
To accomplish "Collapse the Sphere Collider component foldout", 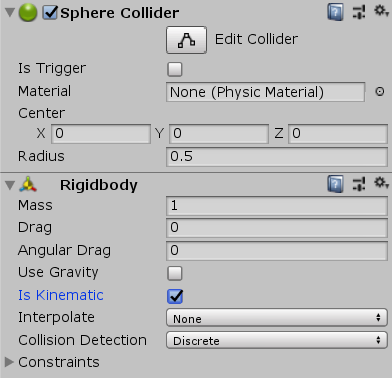I will coord(10,13).
